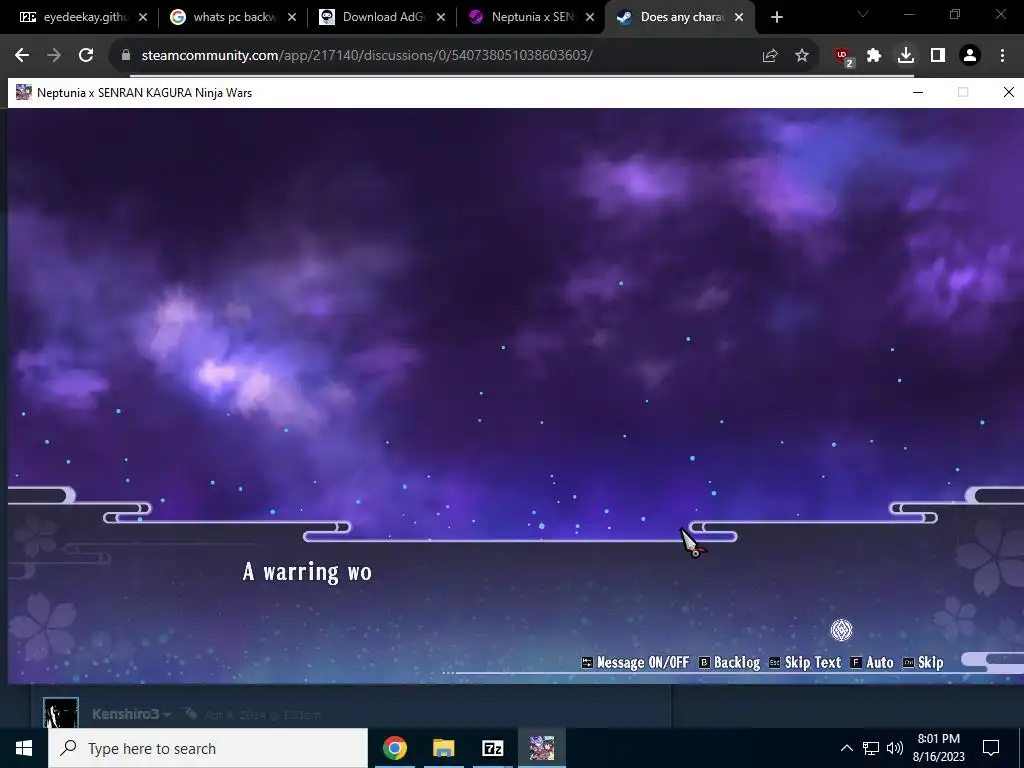Screen dimensions: 1024x768
Task: Toggle the Chrome side panel
Action: (x=938, y=56)
